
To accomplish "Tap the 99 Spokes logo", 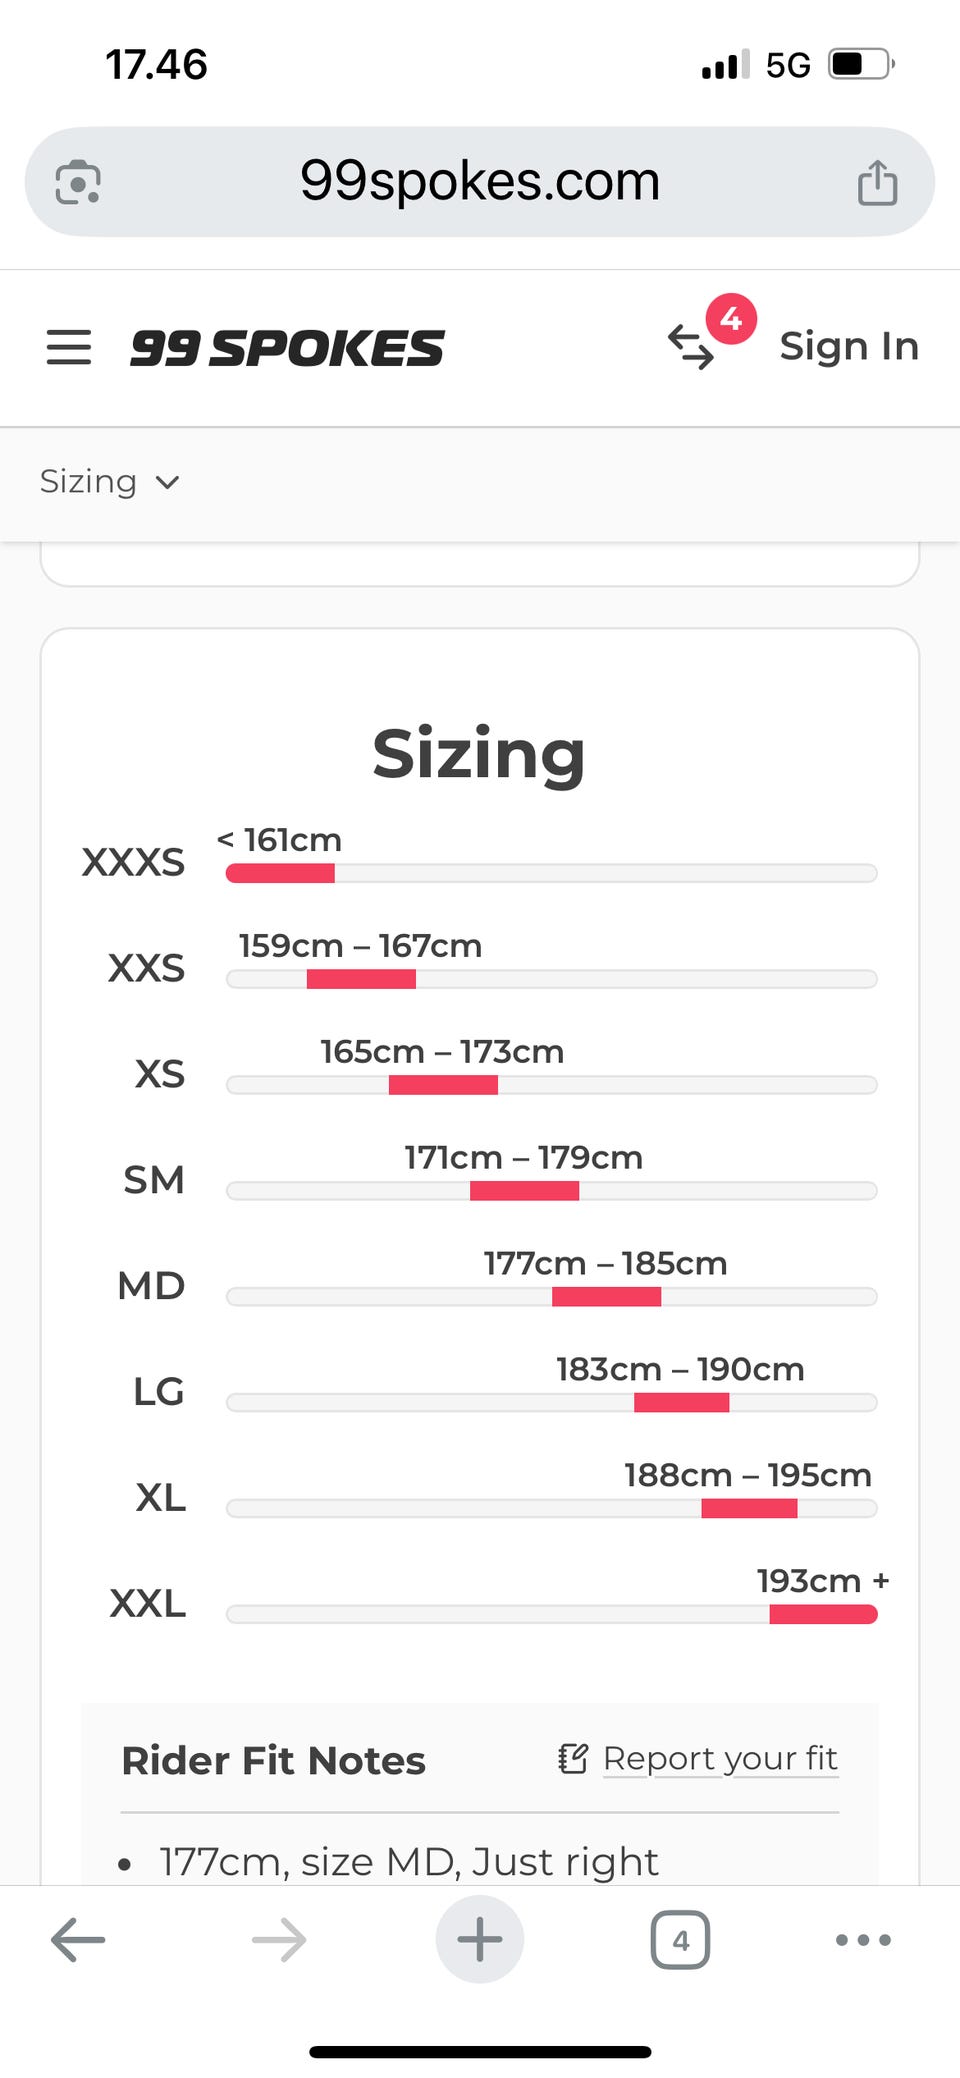I will coord(288,348).
